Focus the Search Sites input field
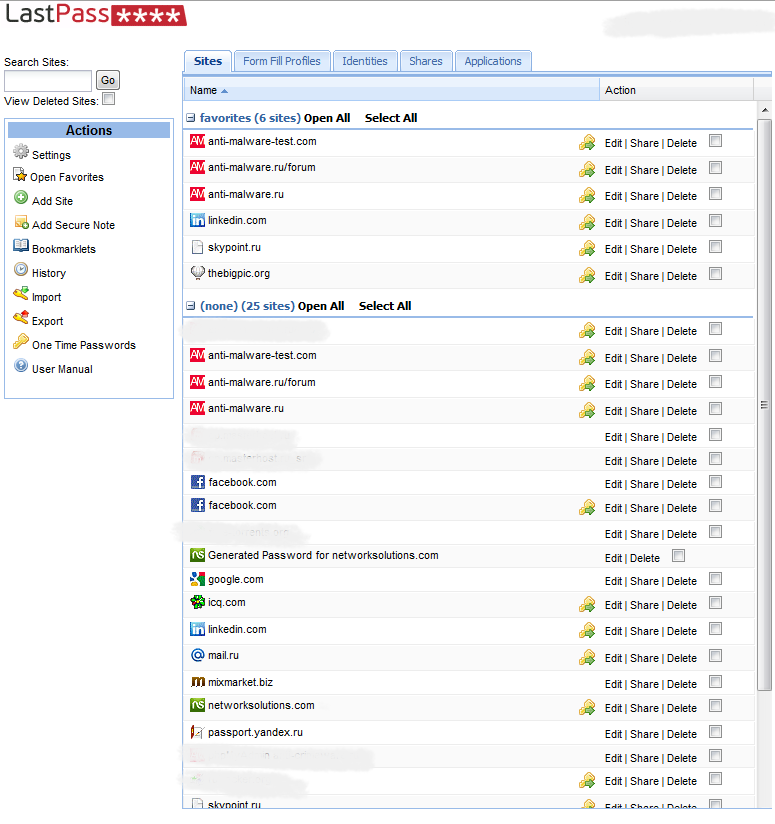 tap(48, 81)
